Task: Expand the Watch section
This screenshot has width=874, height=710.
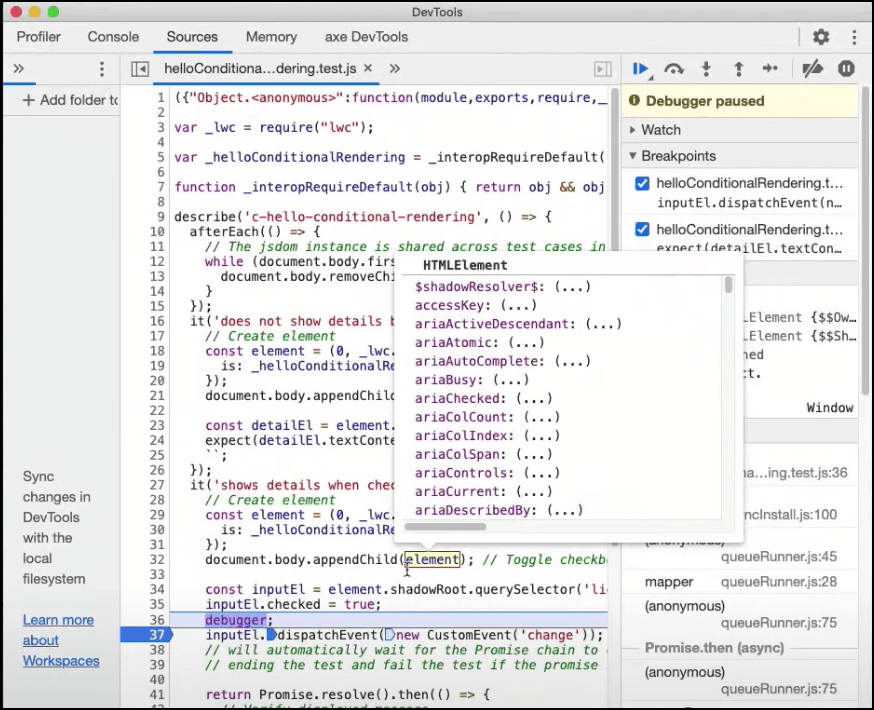Action: pyautogui.click(x=633, y=130)
